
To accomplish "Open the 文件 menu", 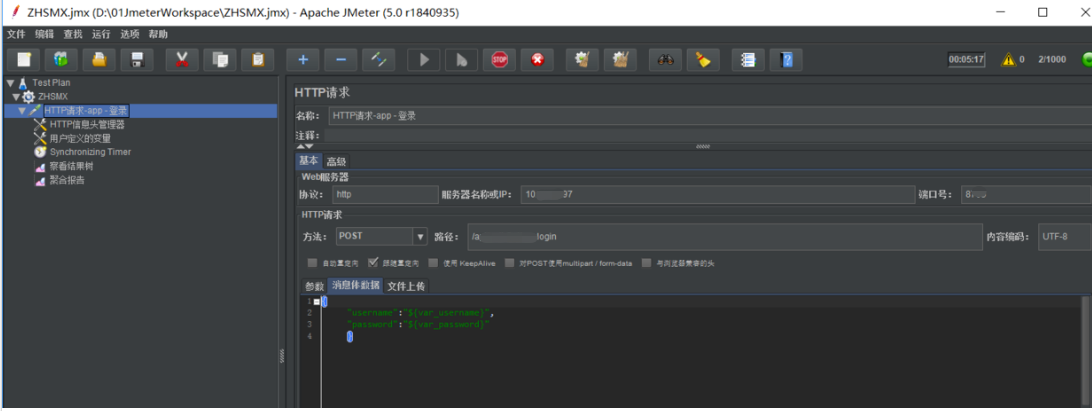I will point(16,34).
